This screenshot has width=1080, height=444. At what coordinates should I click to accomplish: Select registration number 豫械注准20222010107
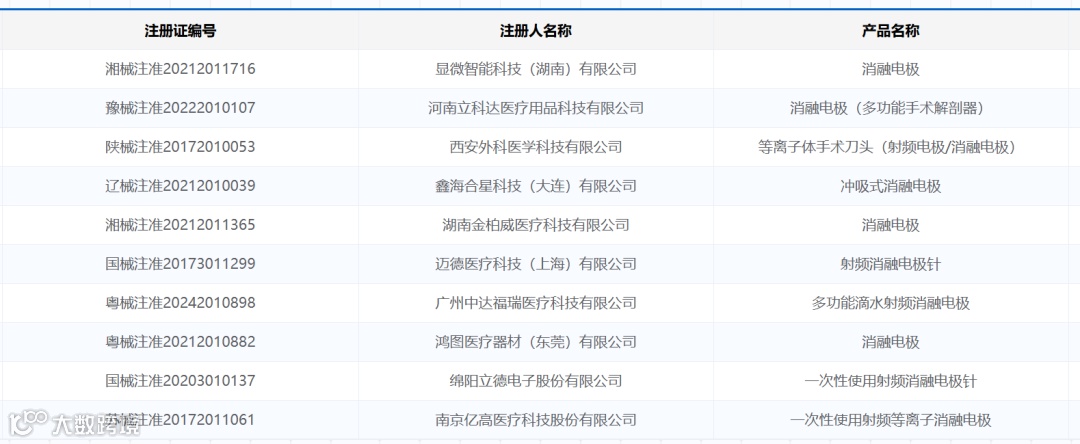click(180, 108)
